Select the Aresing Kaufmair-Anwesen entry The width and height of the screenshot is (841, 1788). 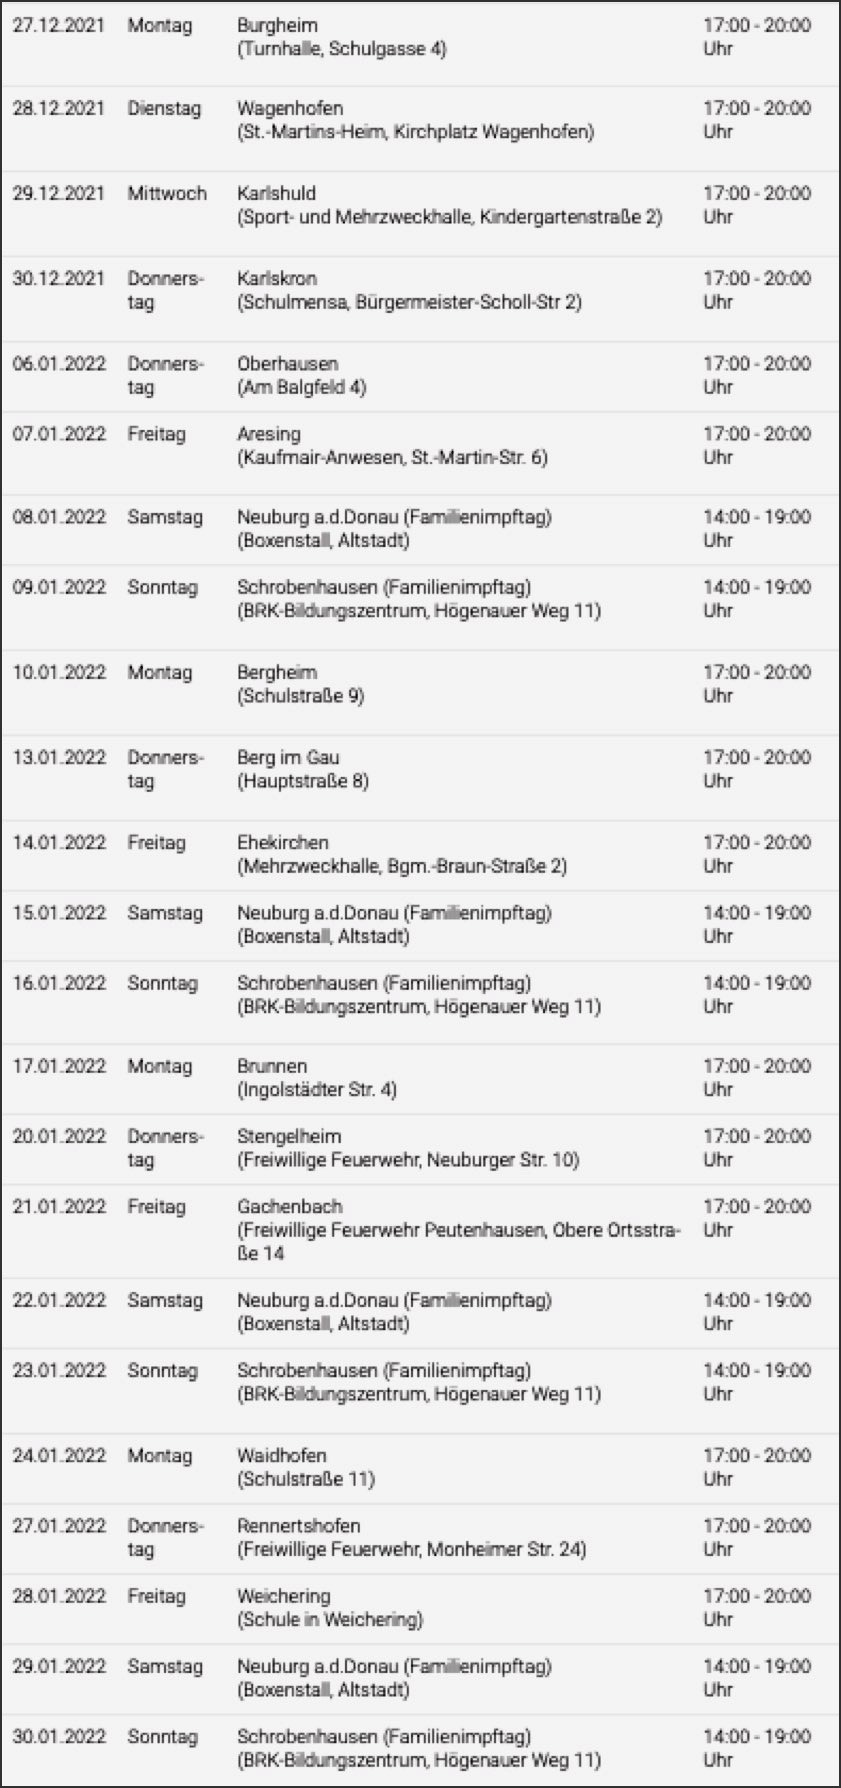pyautogui.click(x=391, y=446)
